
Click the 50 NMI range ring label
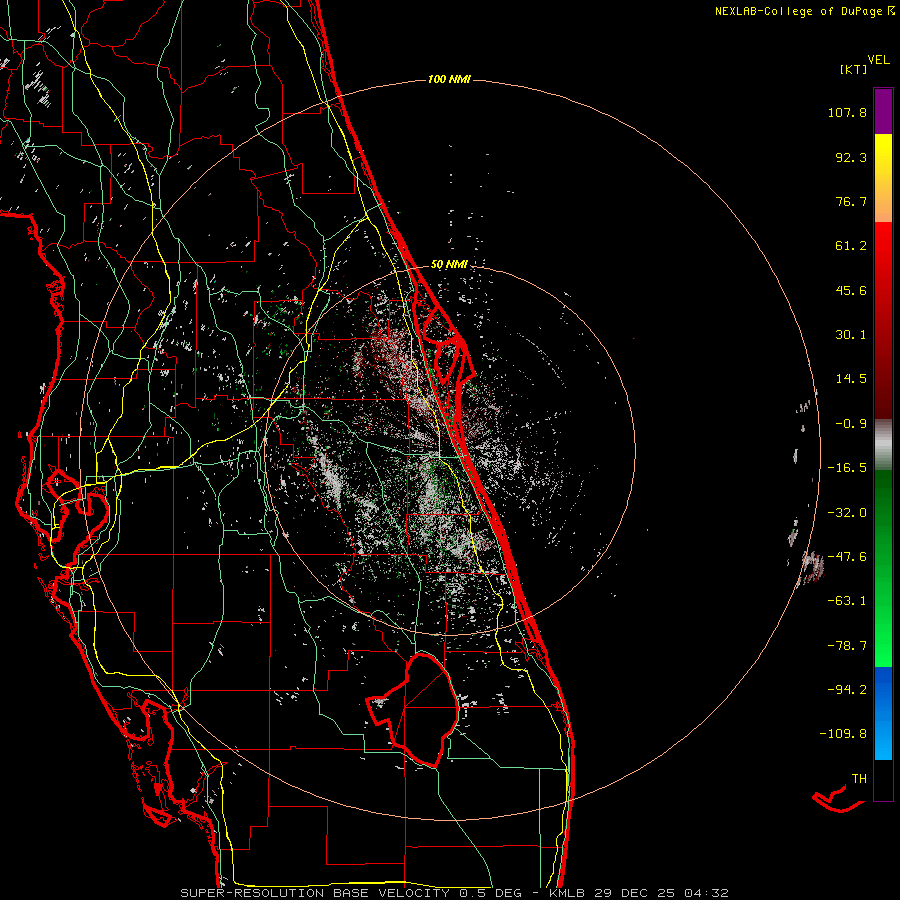pyautogui.click(x=449, y=264)
